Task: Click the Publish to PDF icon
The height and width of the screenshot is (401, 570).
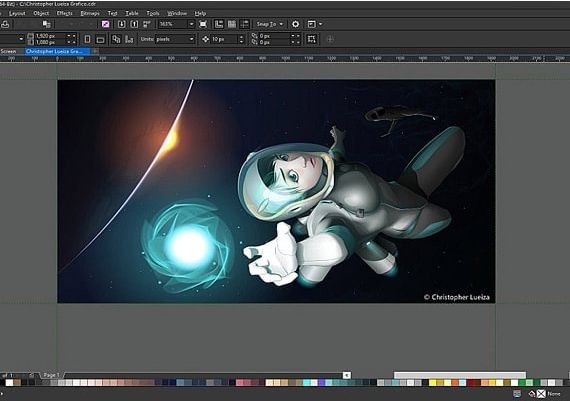Action: click(x=147, y=24)
